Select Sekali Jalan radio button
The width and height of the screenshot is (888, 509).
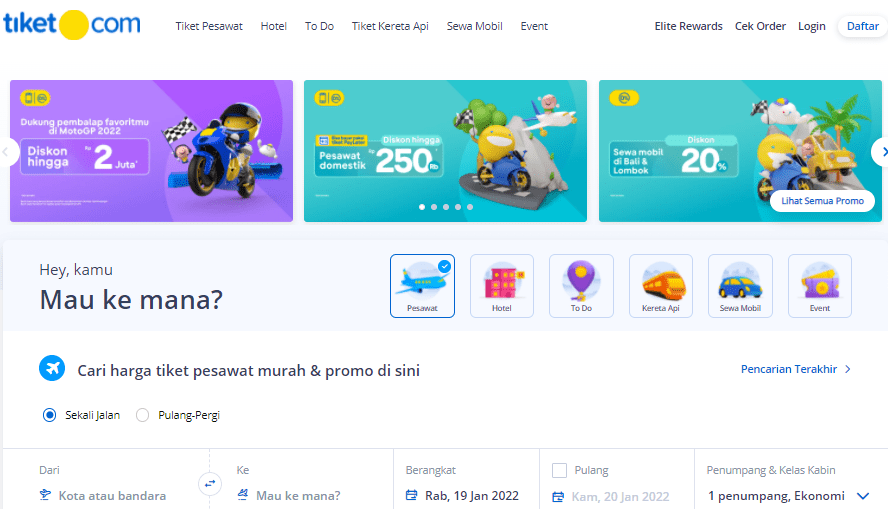(49, 415)
